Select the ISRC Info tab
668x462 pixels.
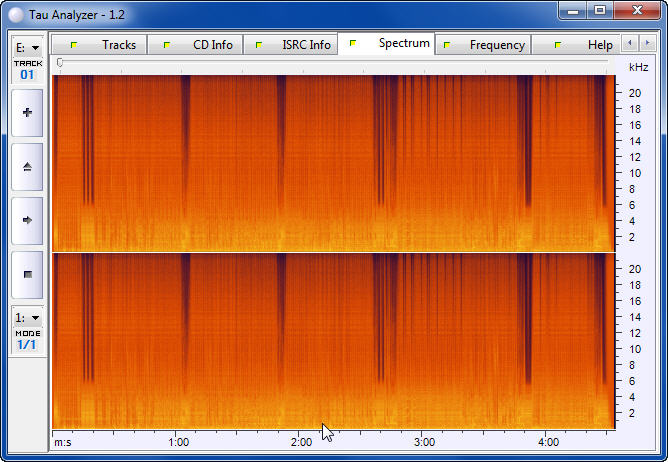pos(294,45)
